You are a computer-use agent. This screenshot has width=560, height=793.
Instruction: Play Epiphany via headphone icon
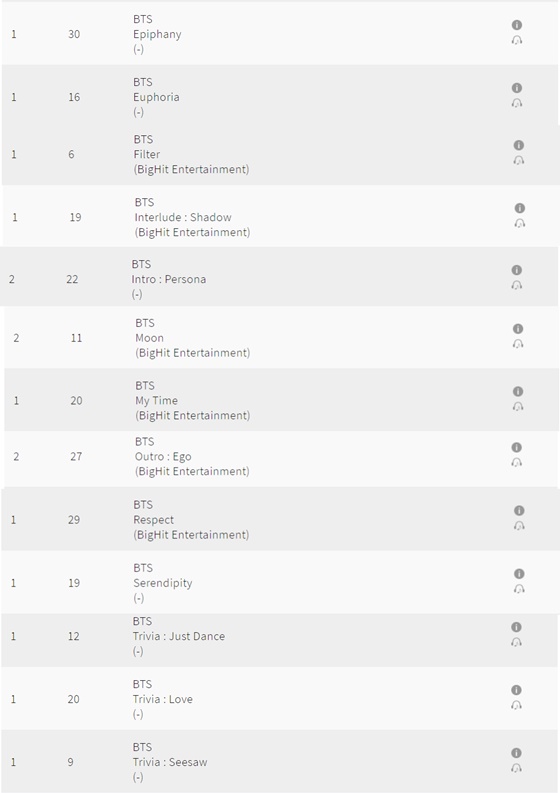tap(516, 40)
